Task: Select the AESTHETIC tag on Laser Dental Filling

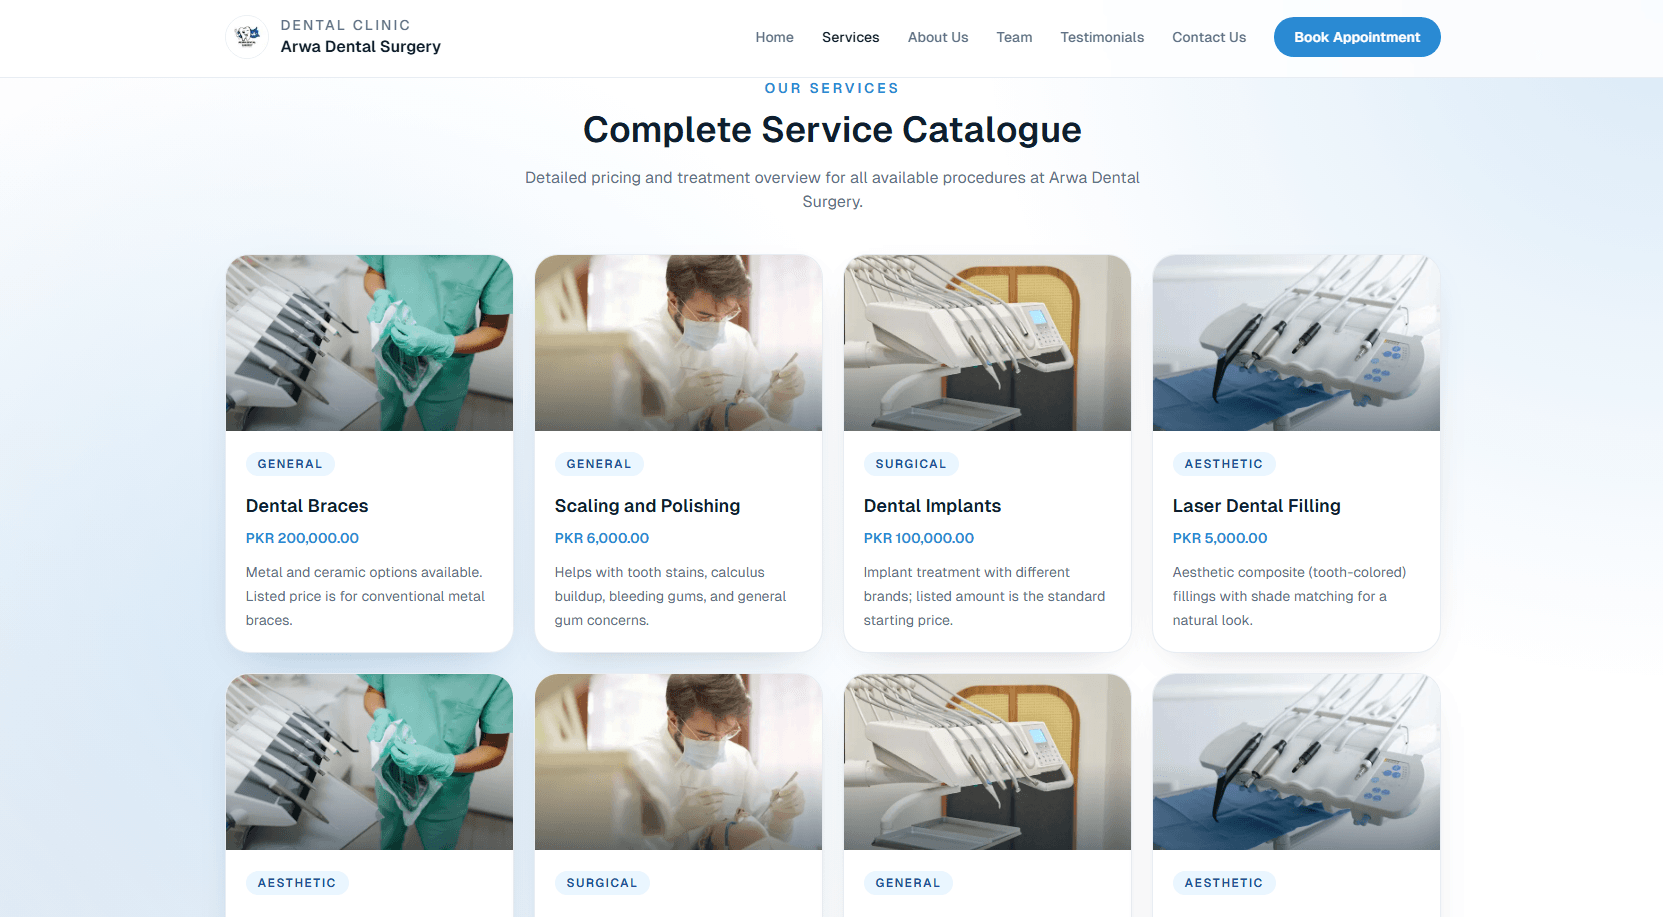Action: tap(1224, 463)
